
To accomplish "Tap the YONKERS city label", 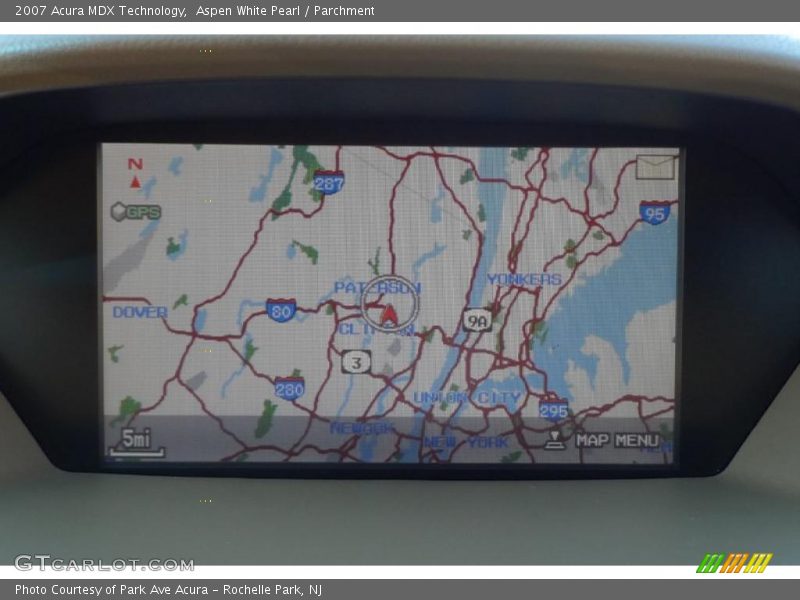I will point(524,279).
